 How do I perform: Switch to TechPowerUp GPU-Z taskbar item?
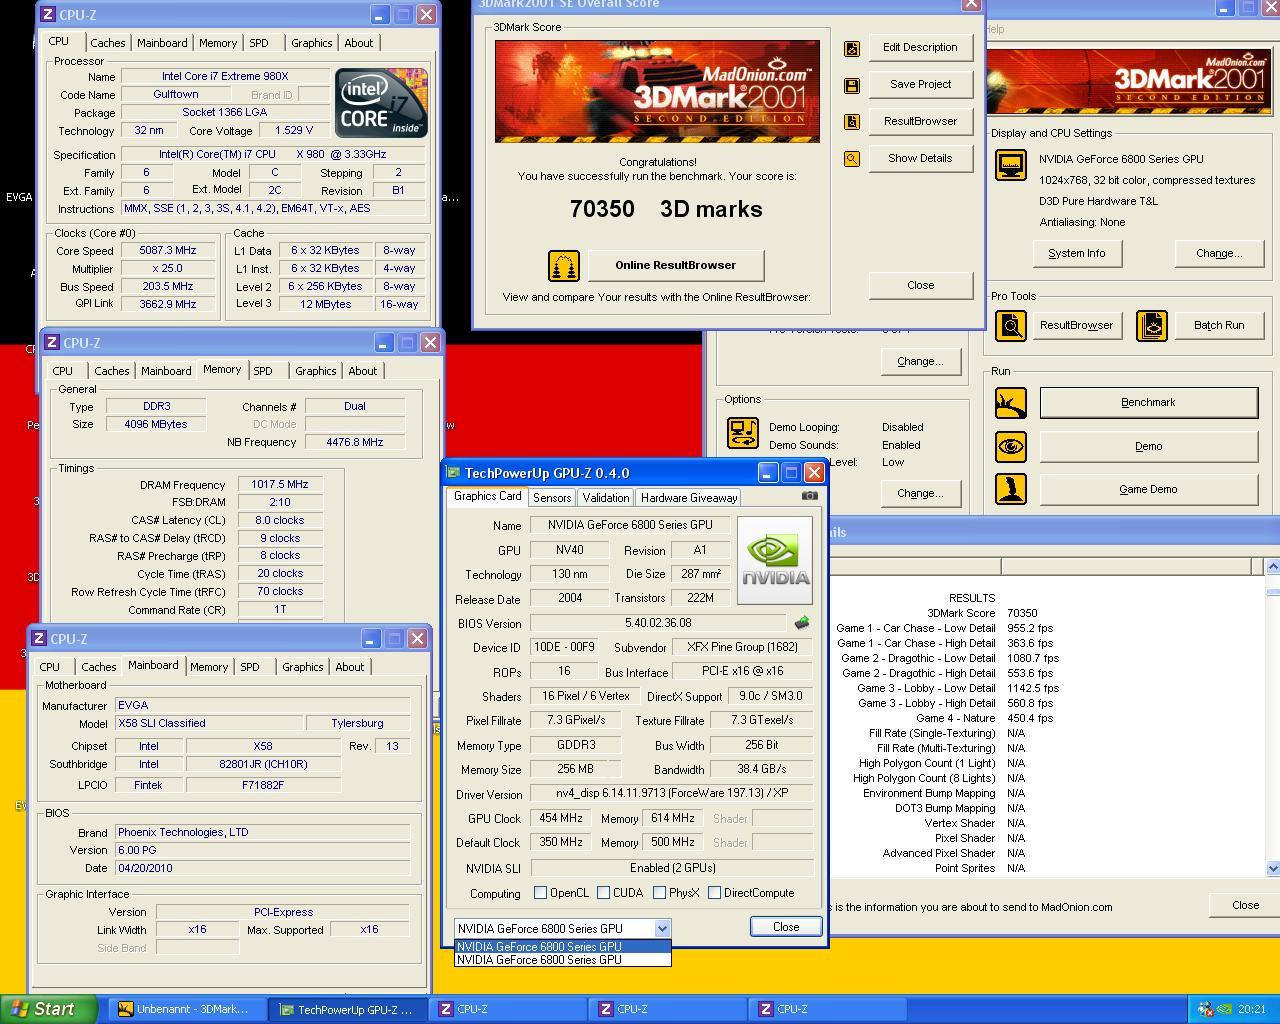348,1009
